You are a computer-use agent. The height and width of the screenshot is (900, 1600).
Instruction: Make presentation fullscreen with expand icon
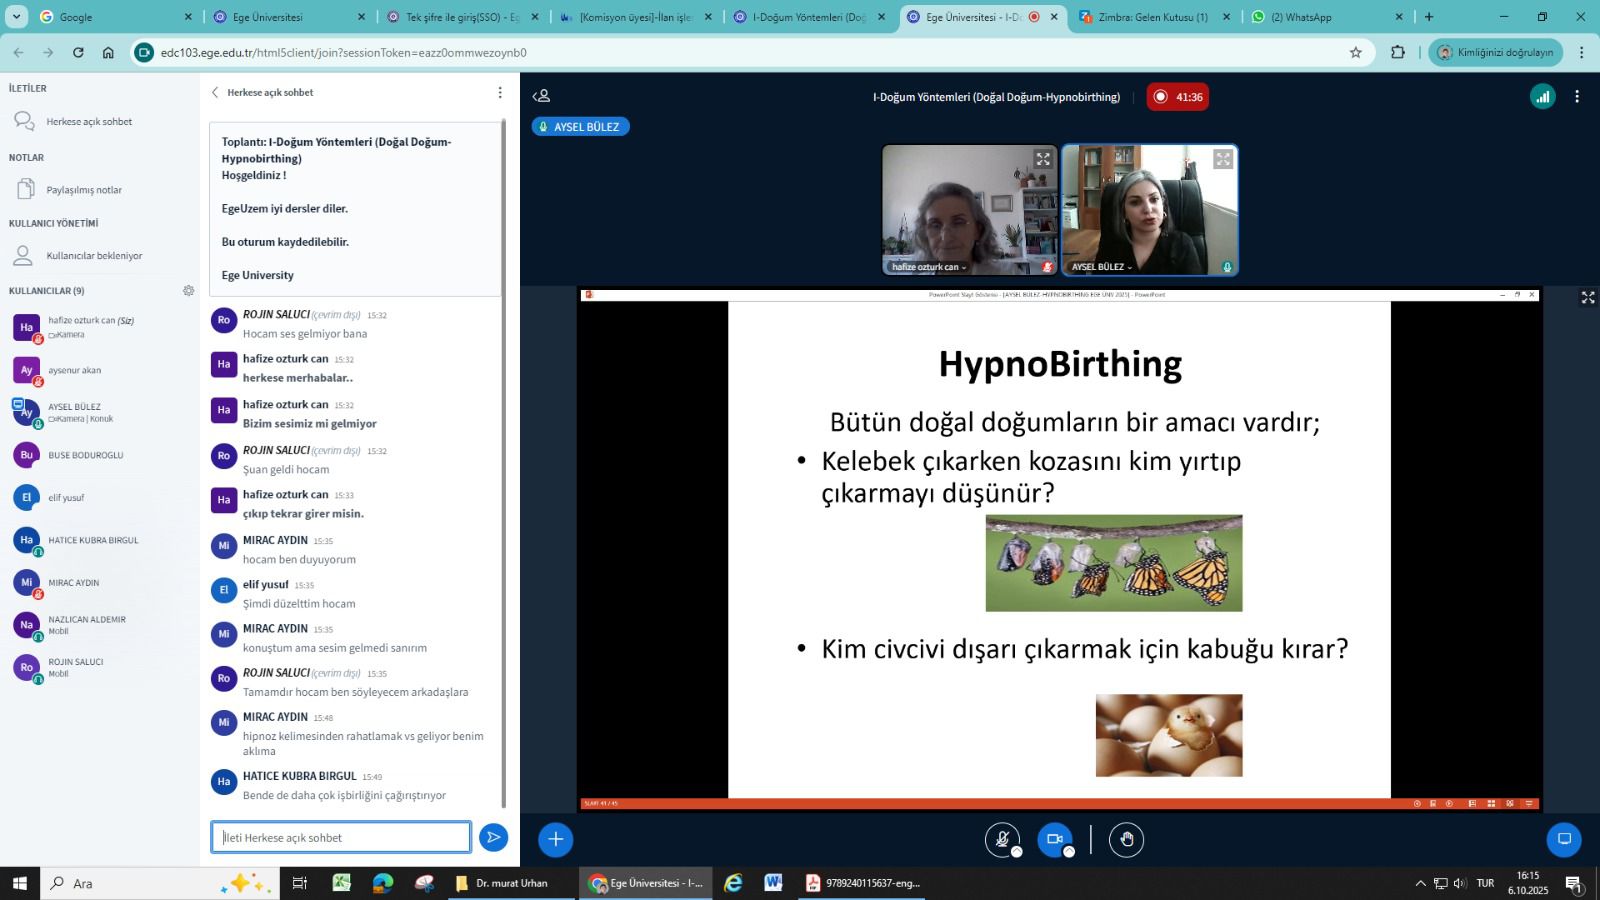[x=1587, y=298]
